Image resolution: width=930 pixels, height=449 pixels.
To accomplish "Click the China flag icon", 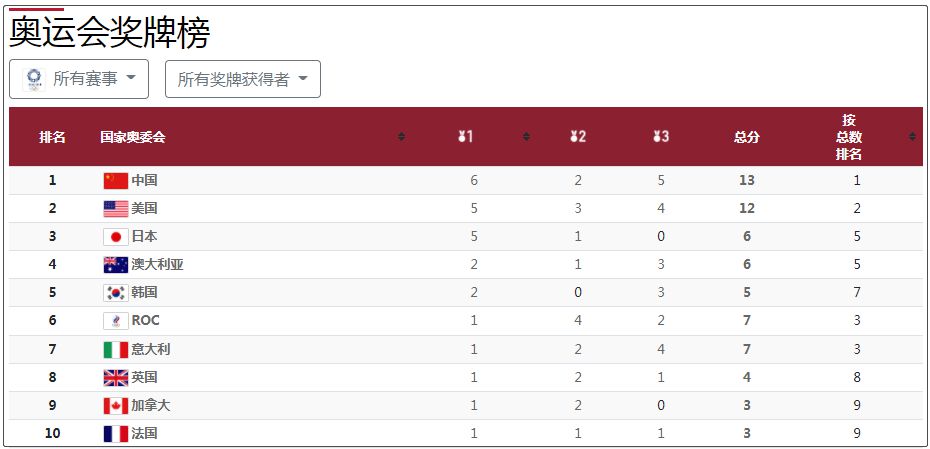I will pos(116,180).
